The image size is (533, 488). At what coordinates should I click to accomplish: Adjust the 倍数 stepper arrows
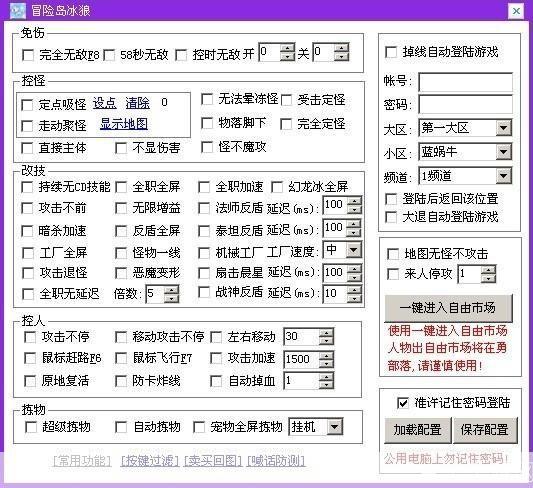[171, 294]
